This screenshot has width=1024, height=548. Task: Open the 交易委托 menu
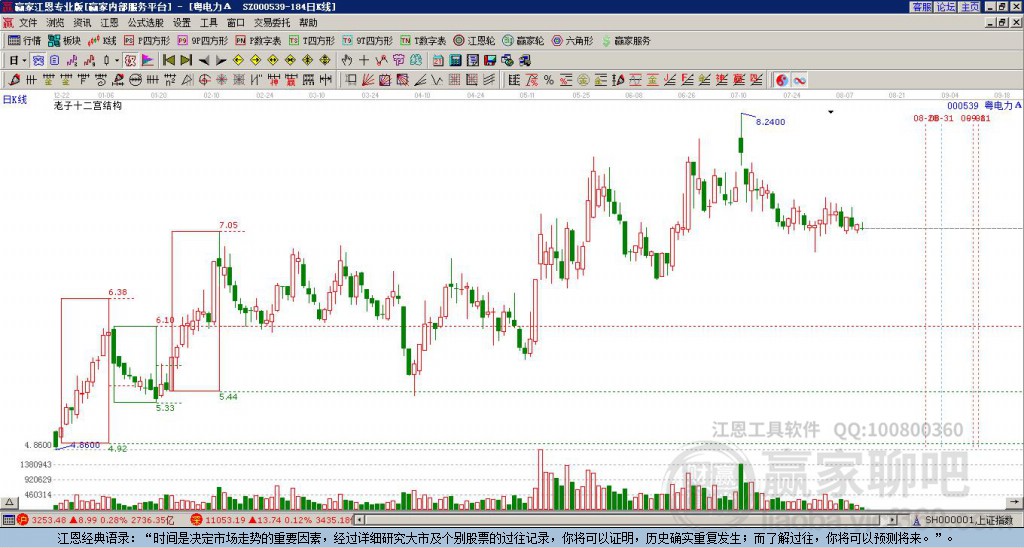point(272,23)
